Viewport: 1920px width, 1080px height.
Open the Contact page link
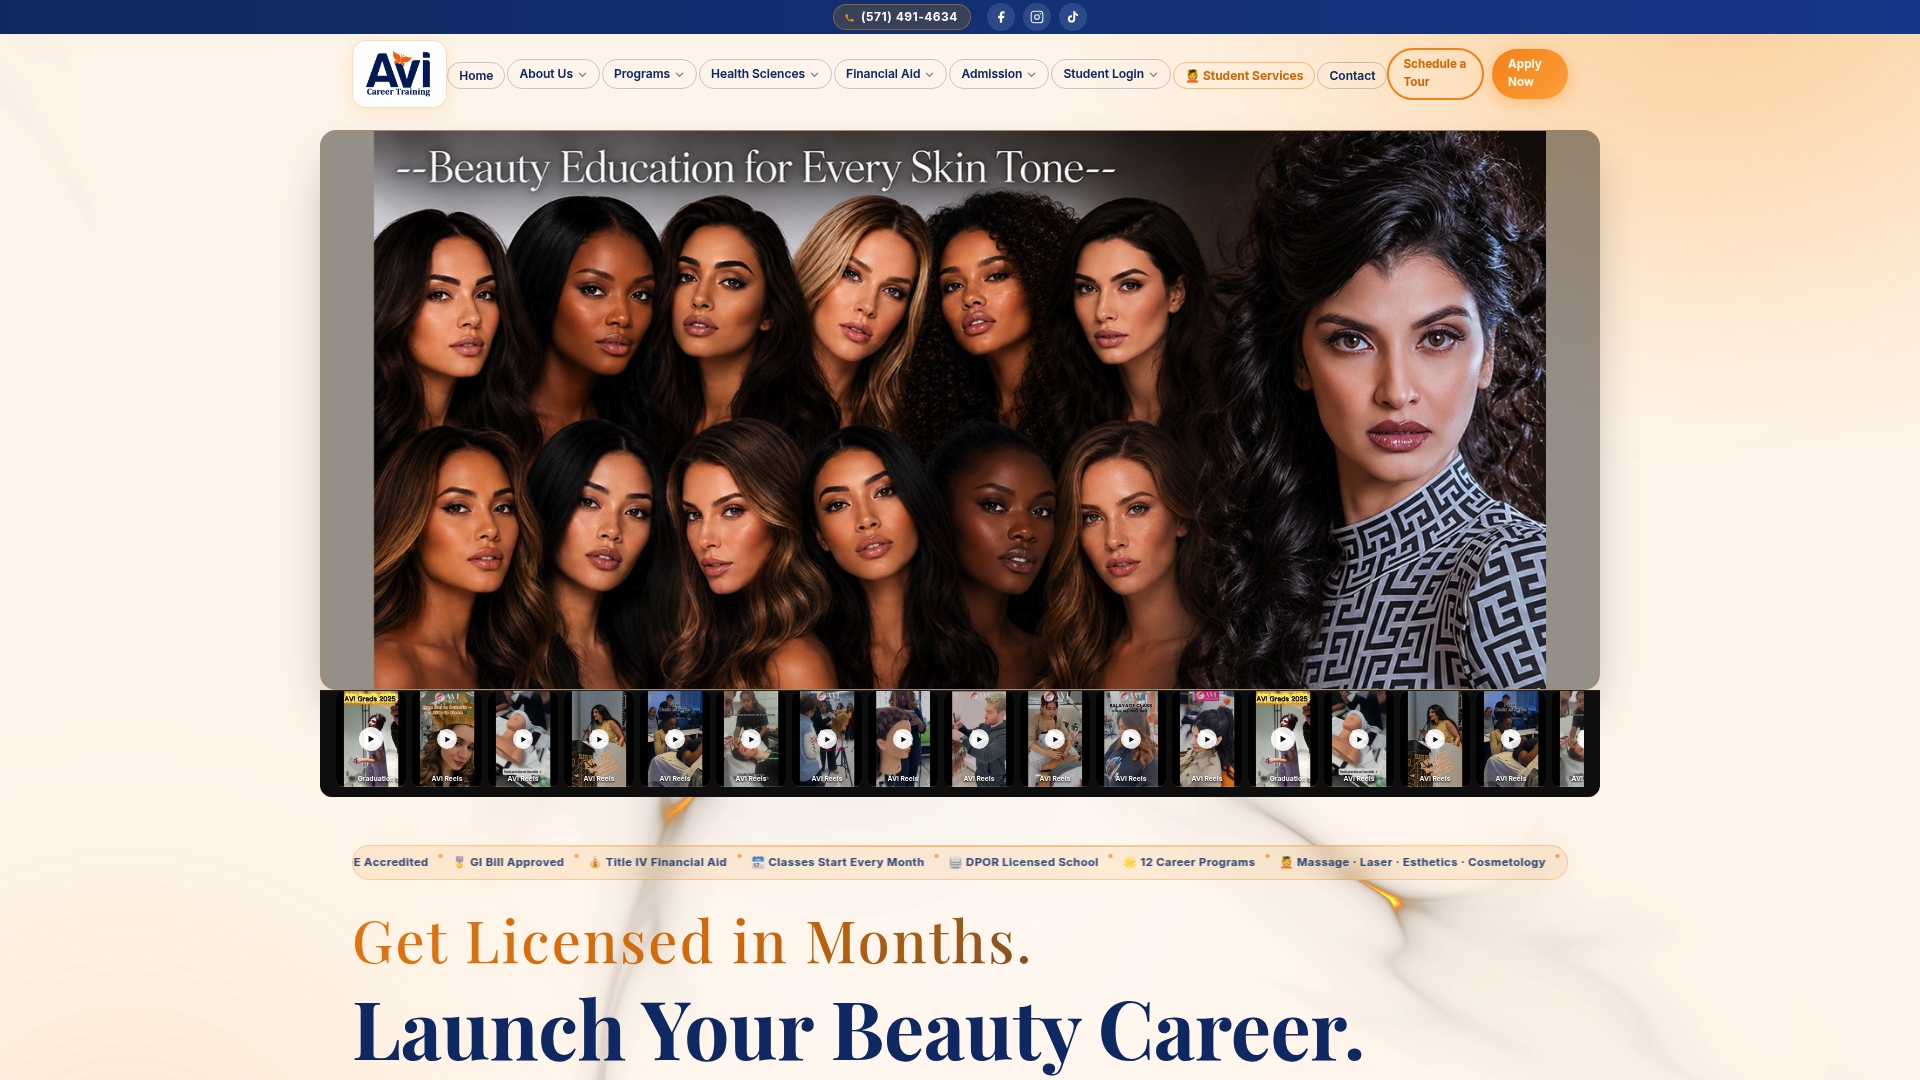click(x=1352, y=76)
